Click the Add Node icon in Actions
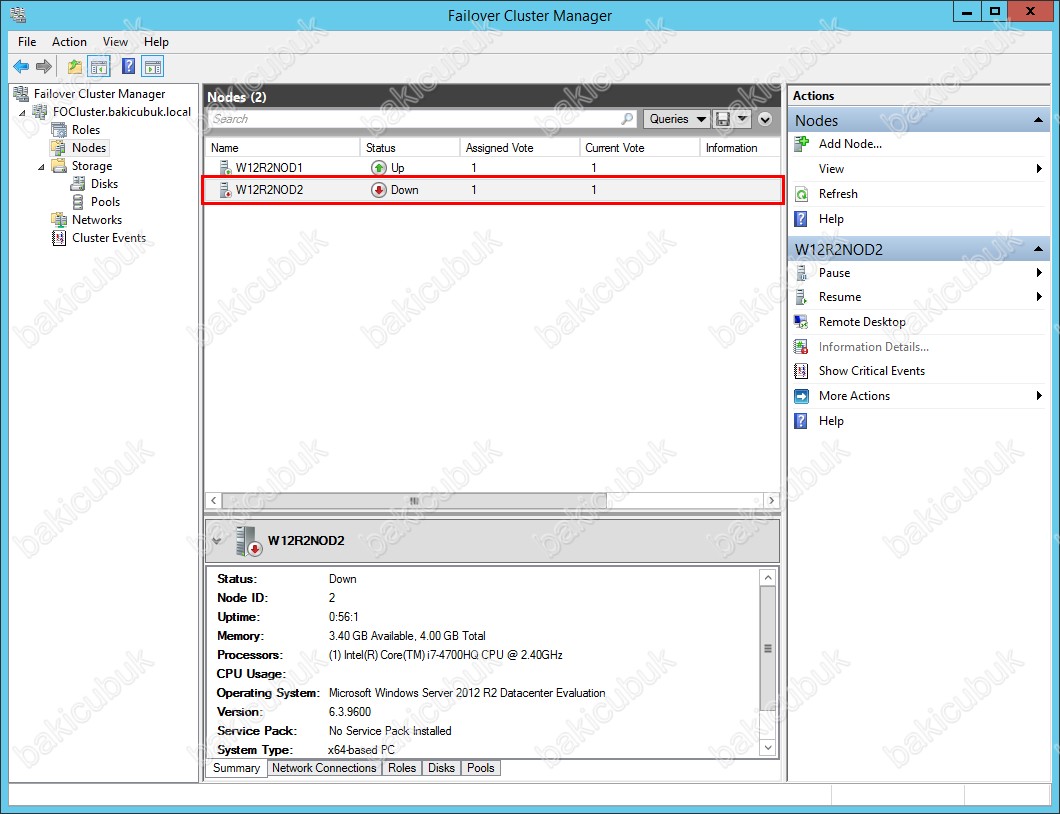Screen dimensions: 1060x814 [x=802, y=144]
